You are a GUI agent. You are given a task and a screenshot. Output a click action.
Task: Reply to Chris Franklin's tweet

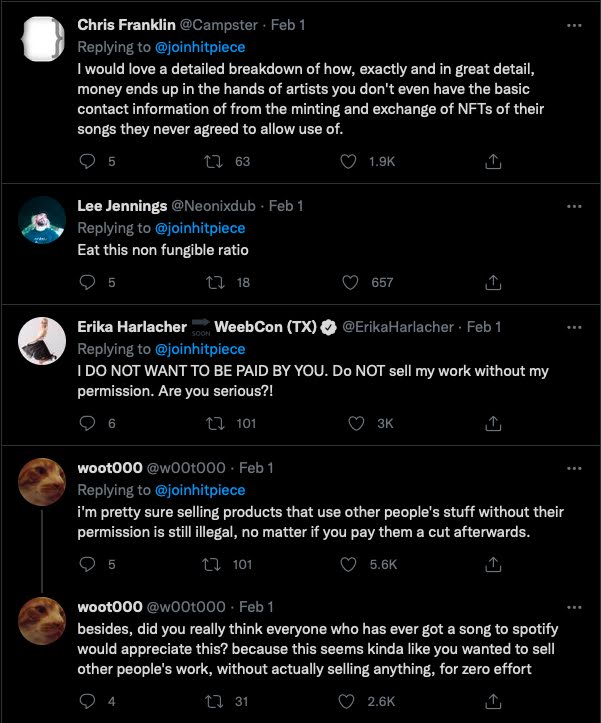(x=88, y=161)
